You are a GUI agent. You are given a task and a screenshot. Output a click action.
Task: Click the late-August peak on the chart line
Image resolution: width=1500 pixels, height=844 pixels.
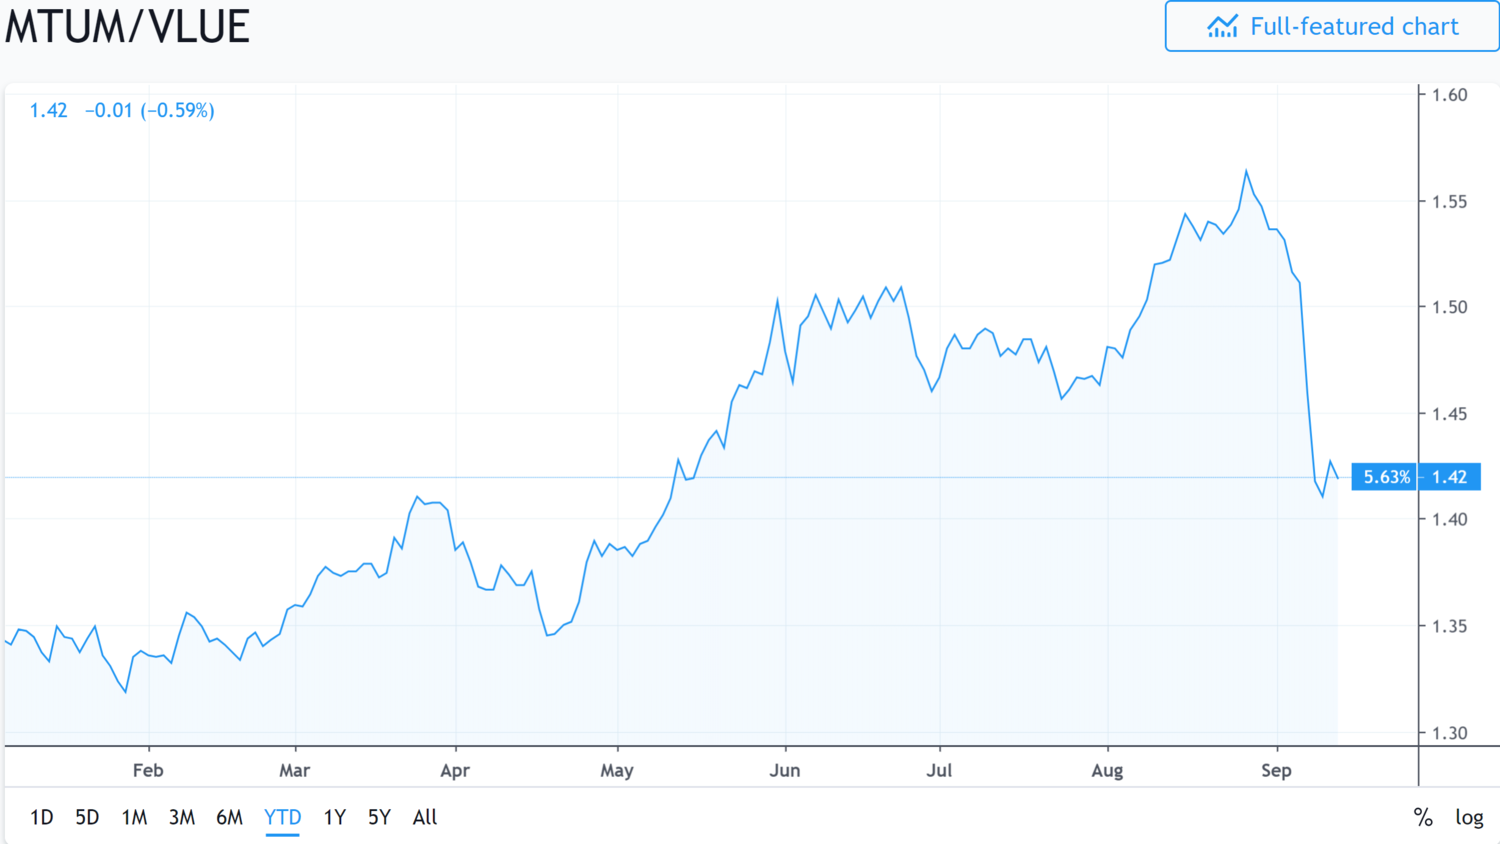(x=1246, y=171)
